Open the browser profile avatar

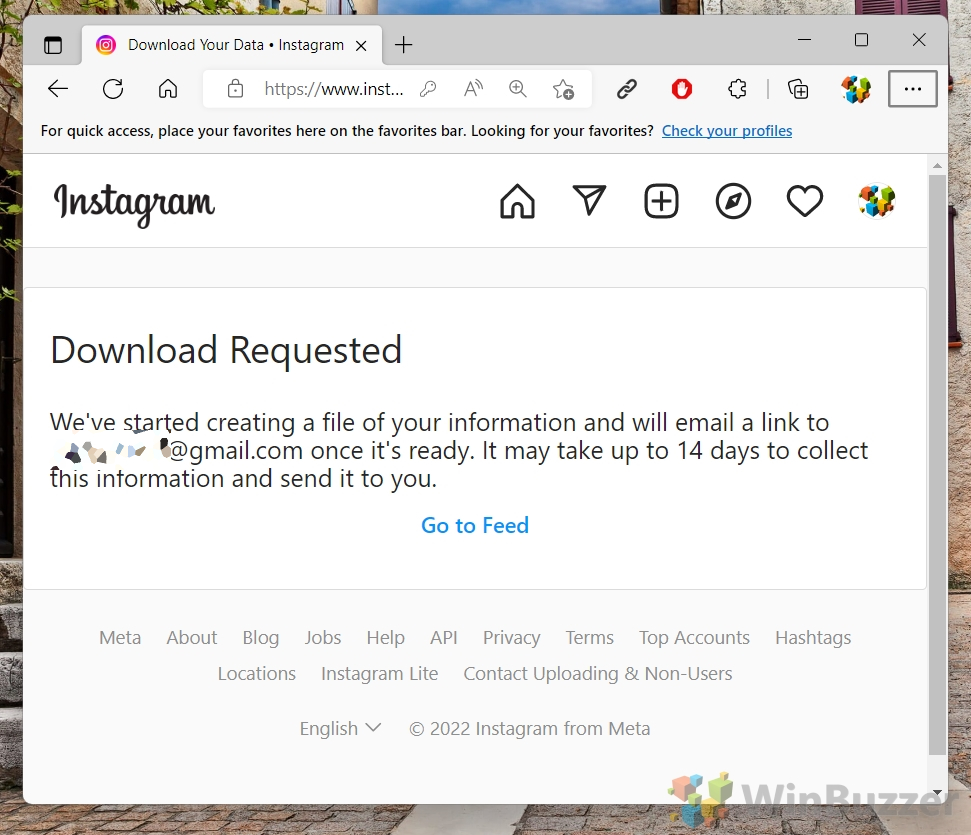856,89
